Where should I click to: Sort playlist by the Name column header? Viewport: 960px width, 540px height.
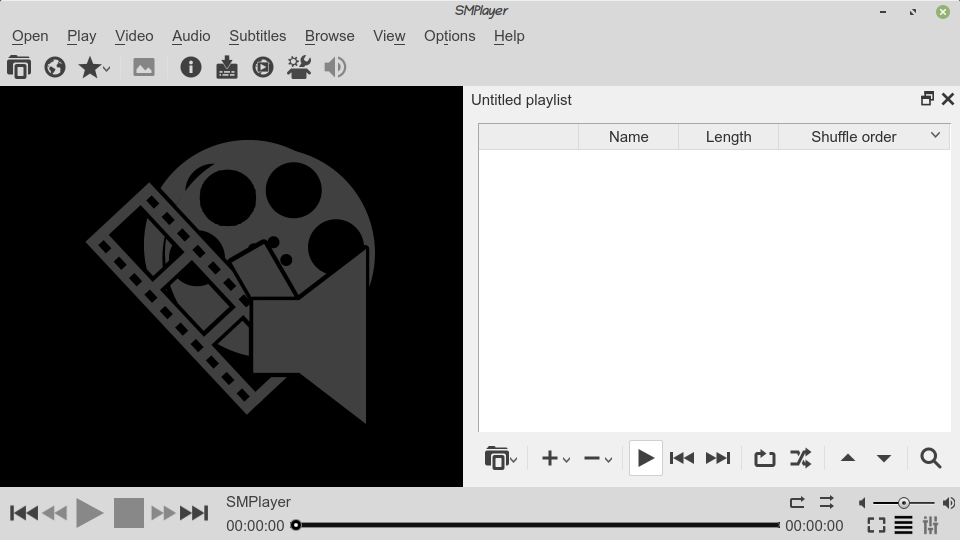[628, 137]
